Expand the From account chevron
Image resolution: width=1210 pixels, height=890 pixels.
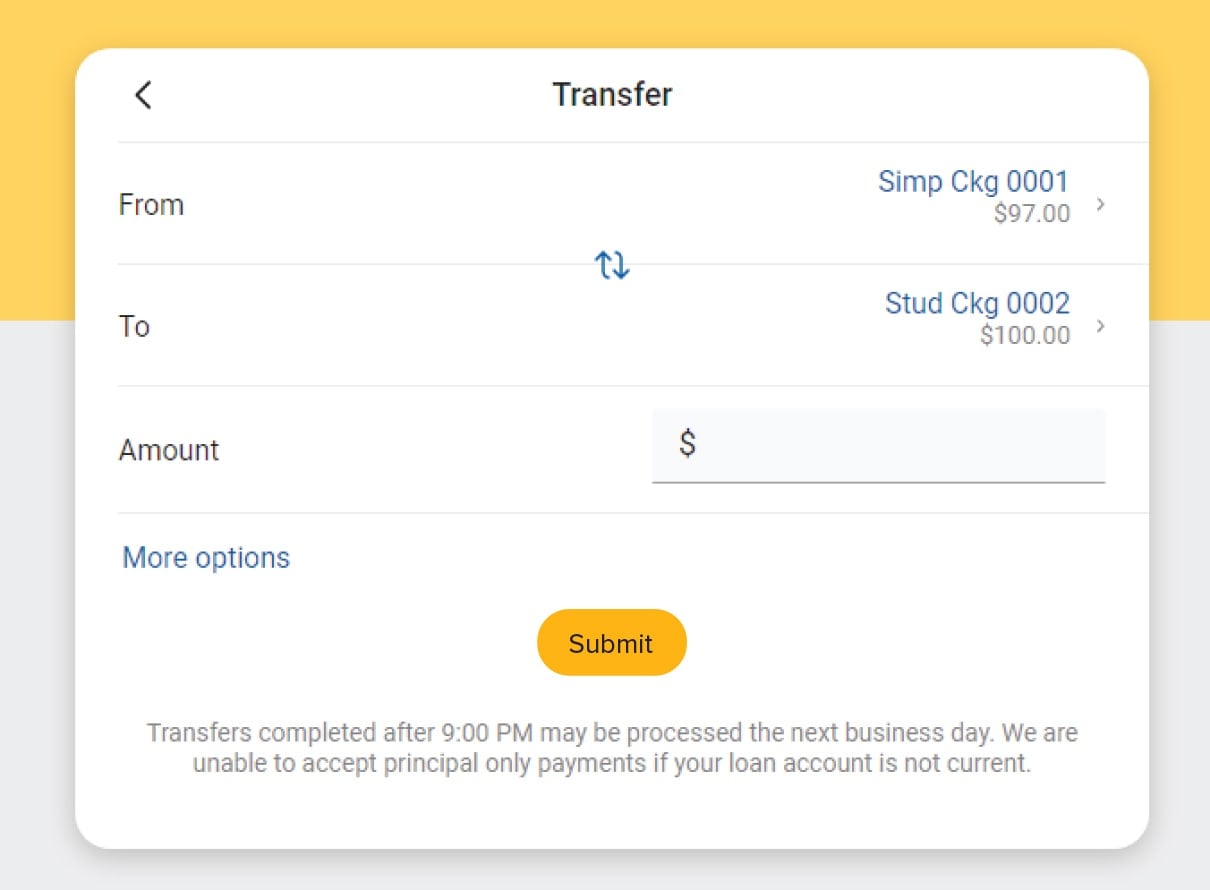pyautogui.click(x=1100, y=204)
